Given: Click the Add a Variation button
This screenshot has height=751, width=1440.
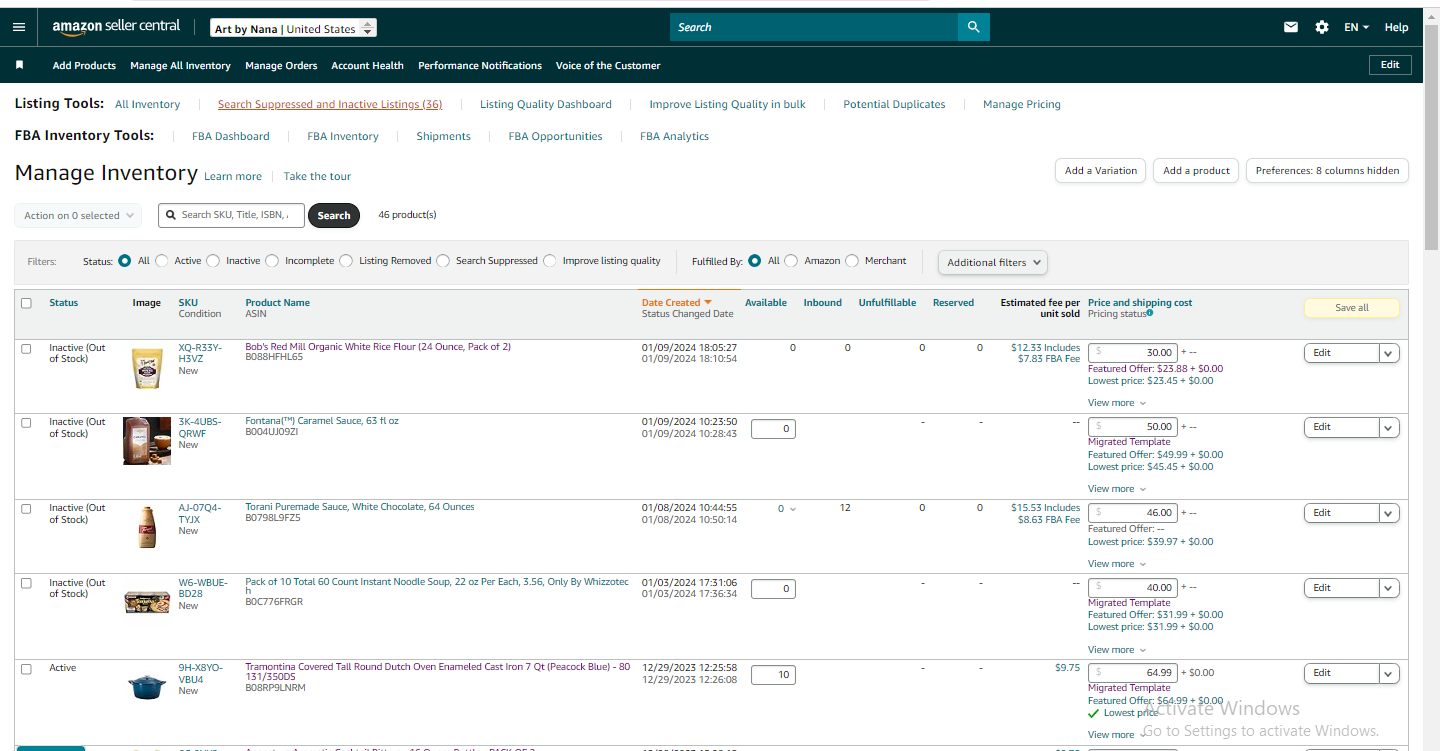Looking at the screenshot, I should click(1100, 171).
